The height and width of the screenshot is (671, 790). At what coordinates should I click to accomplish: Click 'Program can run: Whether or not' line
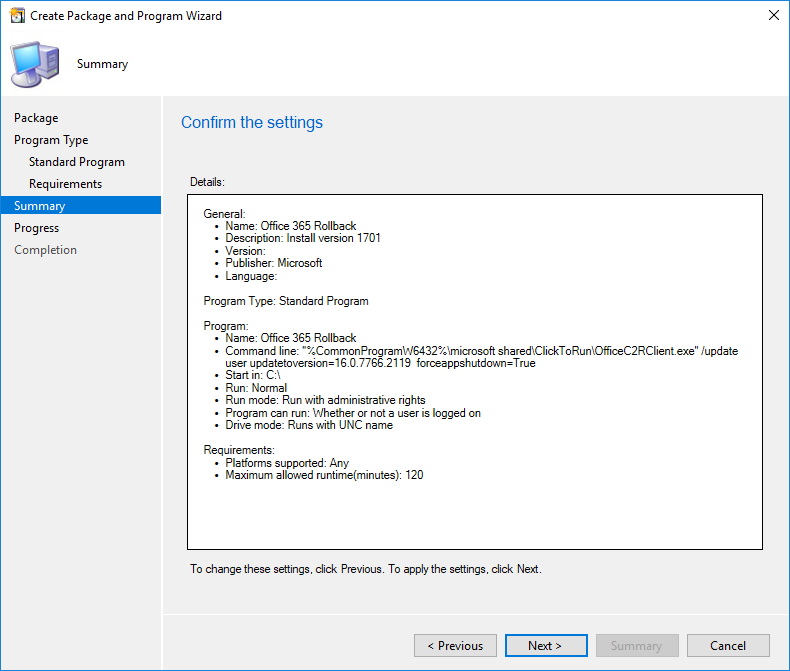tap(353, 413)
